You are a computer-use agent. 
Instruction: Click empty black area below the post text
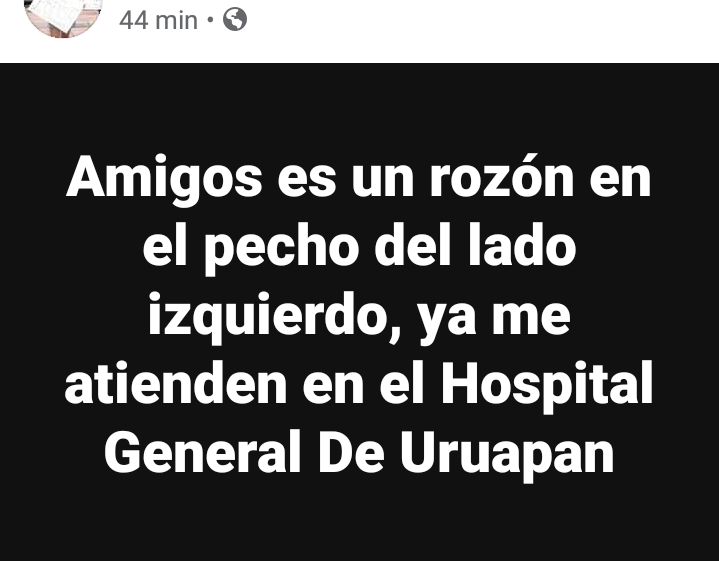tap(360, 523)
